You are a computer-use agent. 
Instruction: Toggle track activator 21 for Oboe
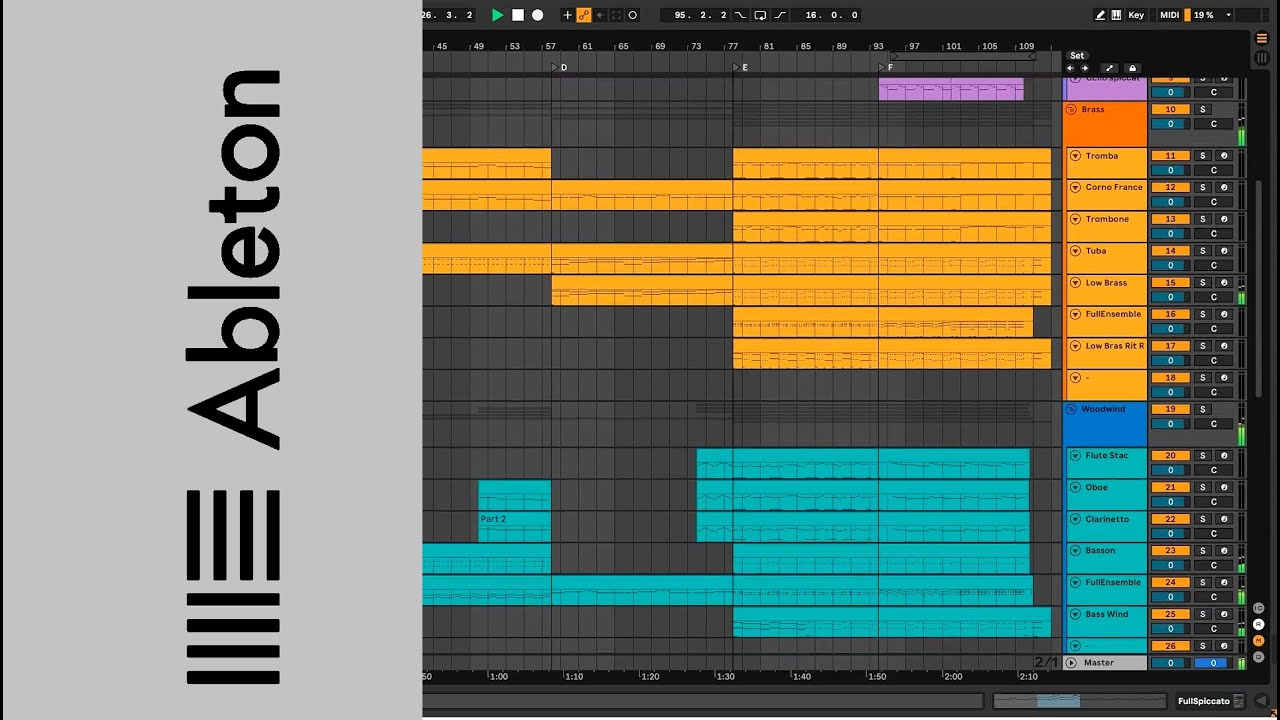(1170, 487)
